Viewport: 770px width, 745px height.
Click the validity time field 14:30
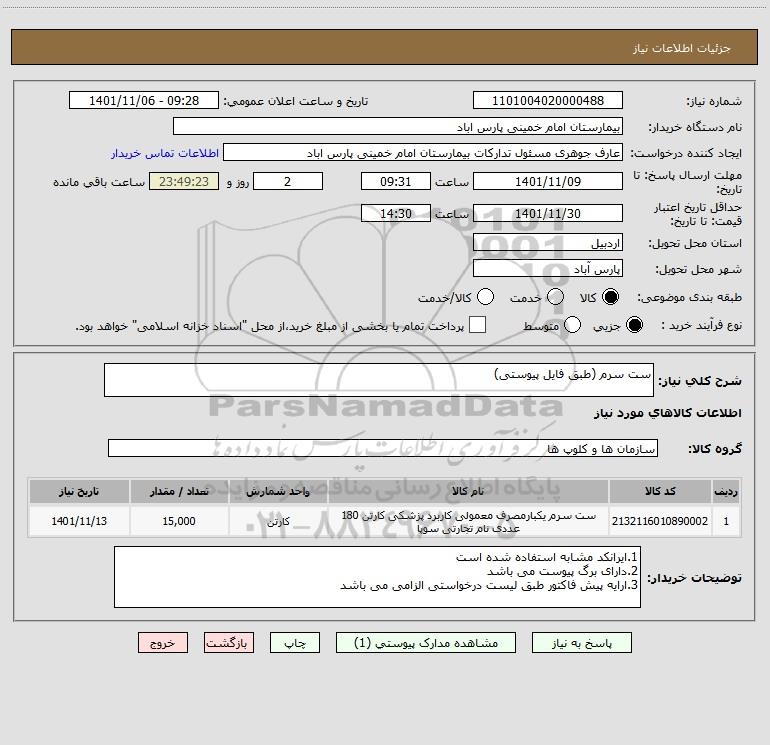click(396, 213)
